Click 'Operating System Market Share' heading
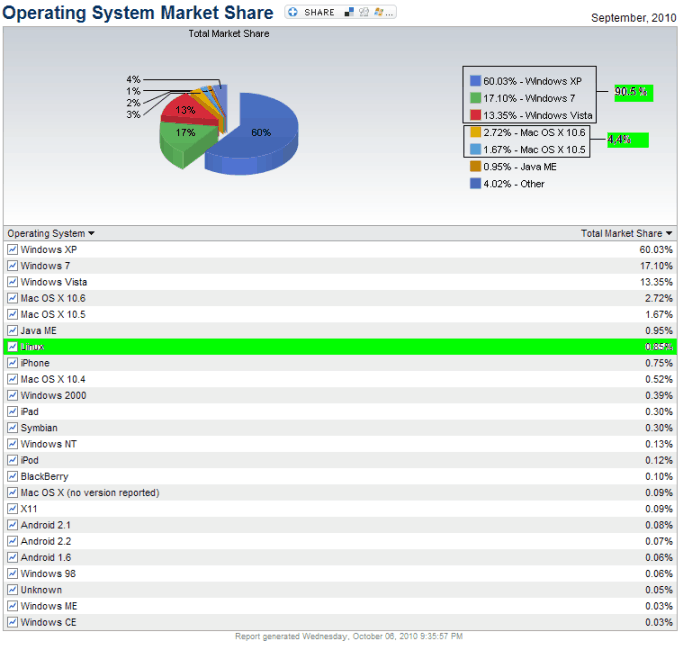 pyautogui.click(x=138, y=12)
